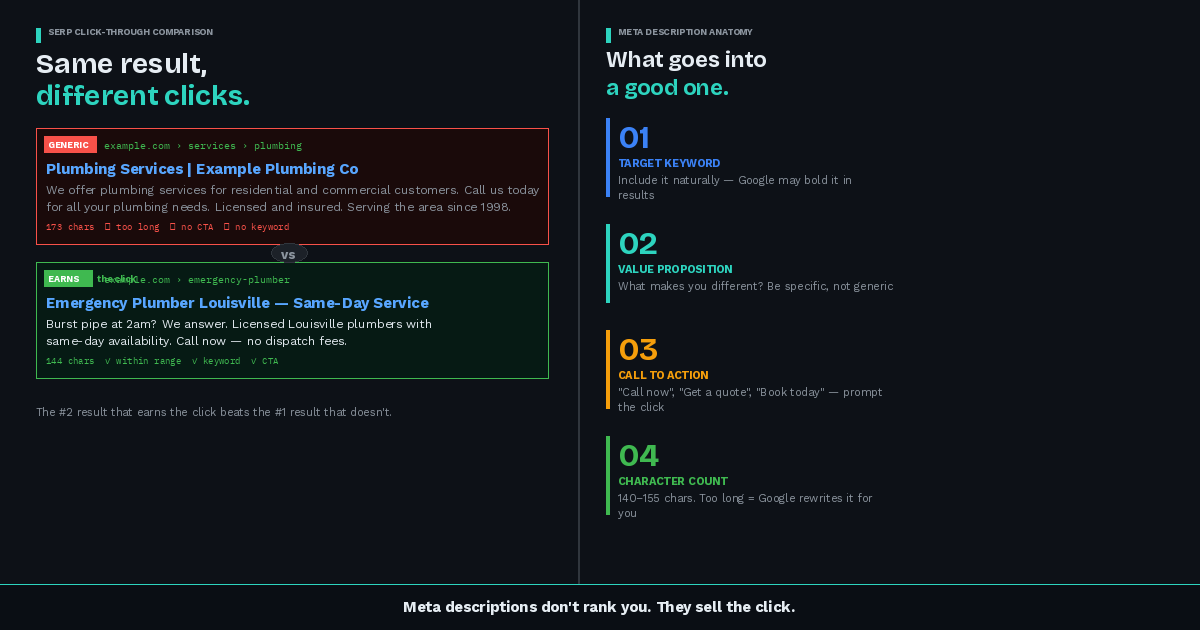Click the red GENERIC badge
The width and height of the screenshot is (1200, 630).
[x=70, y=145]
